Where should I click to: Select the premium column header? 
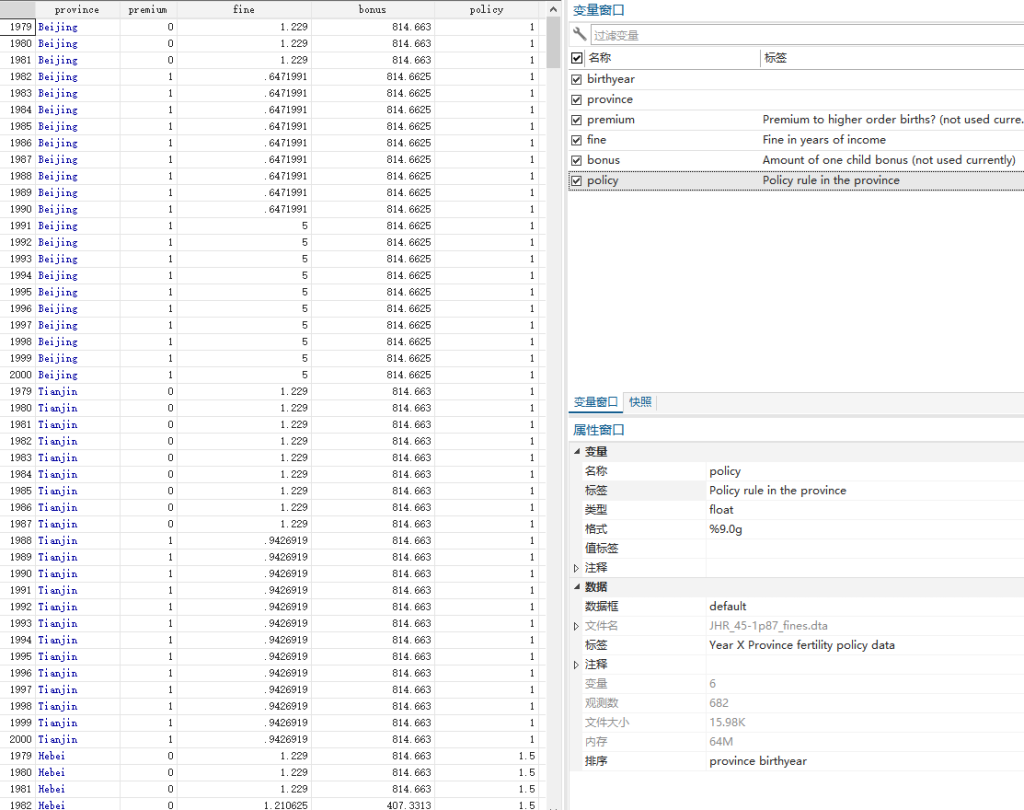(148, 9)
